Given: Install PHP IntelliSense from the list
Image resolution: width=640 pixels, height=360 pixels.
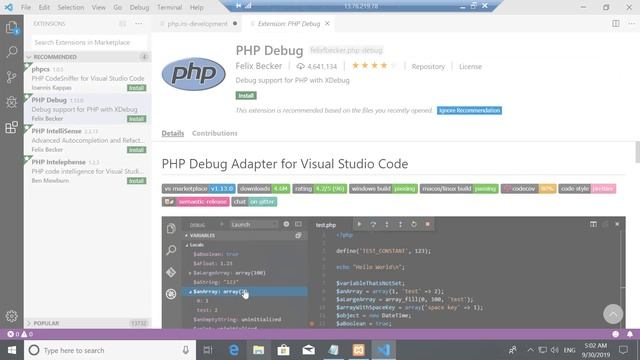Looking at the screenshot, I should point(136,150).
